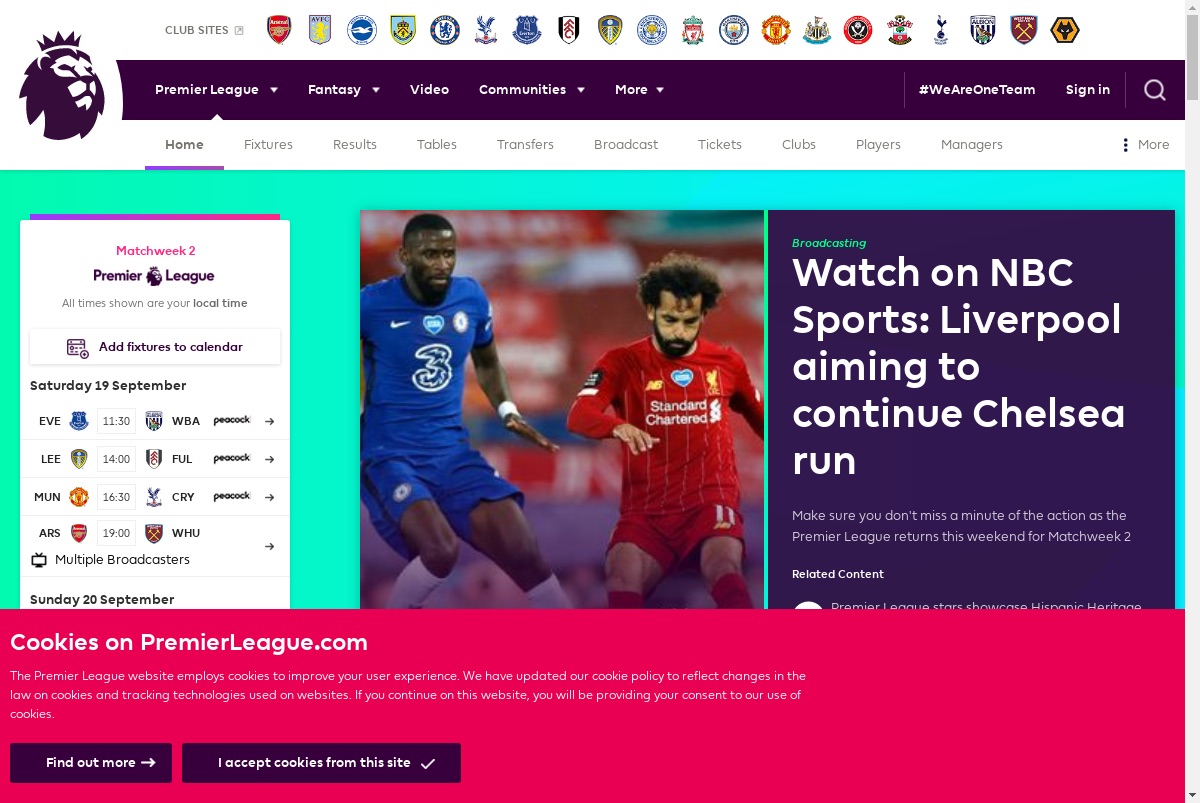This screenshot has width=1200, height=803.
Task: Select the Home tab
Action: (184, 145)
